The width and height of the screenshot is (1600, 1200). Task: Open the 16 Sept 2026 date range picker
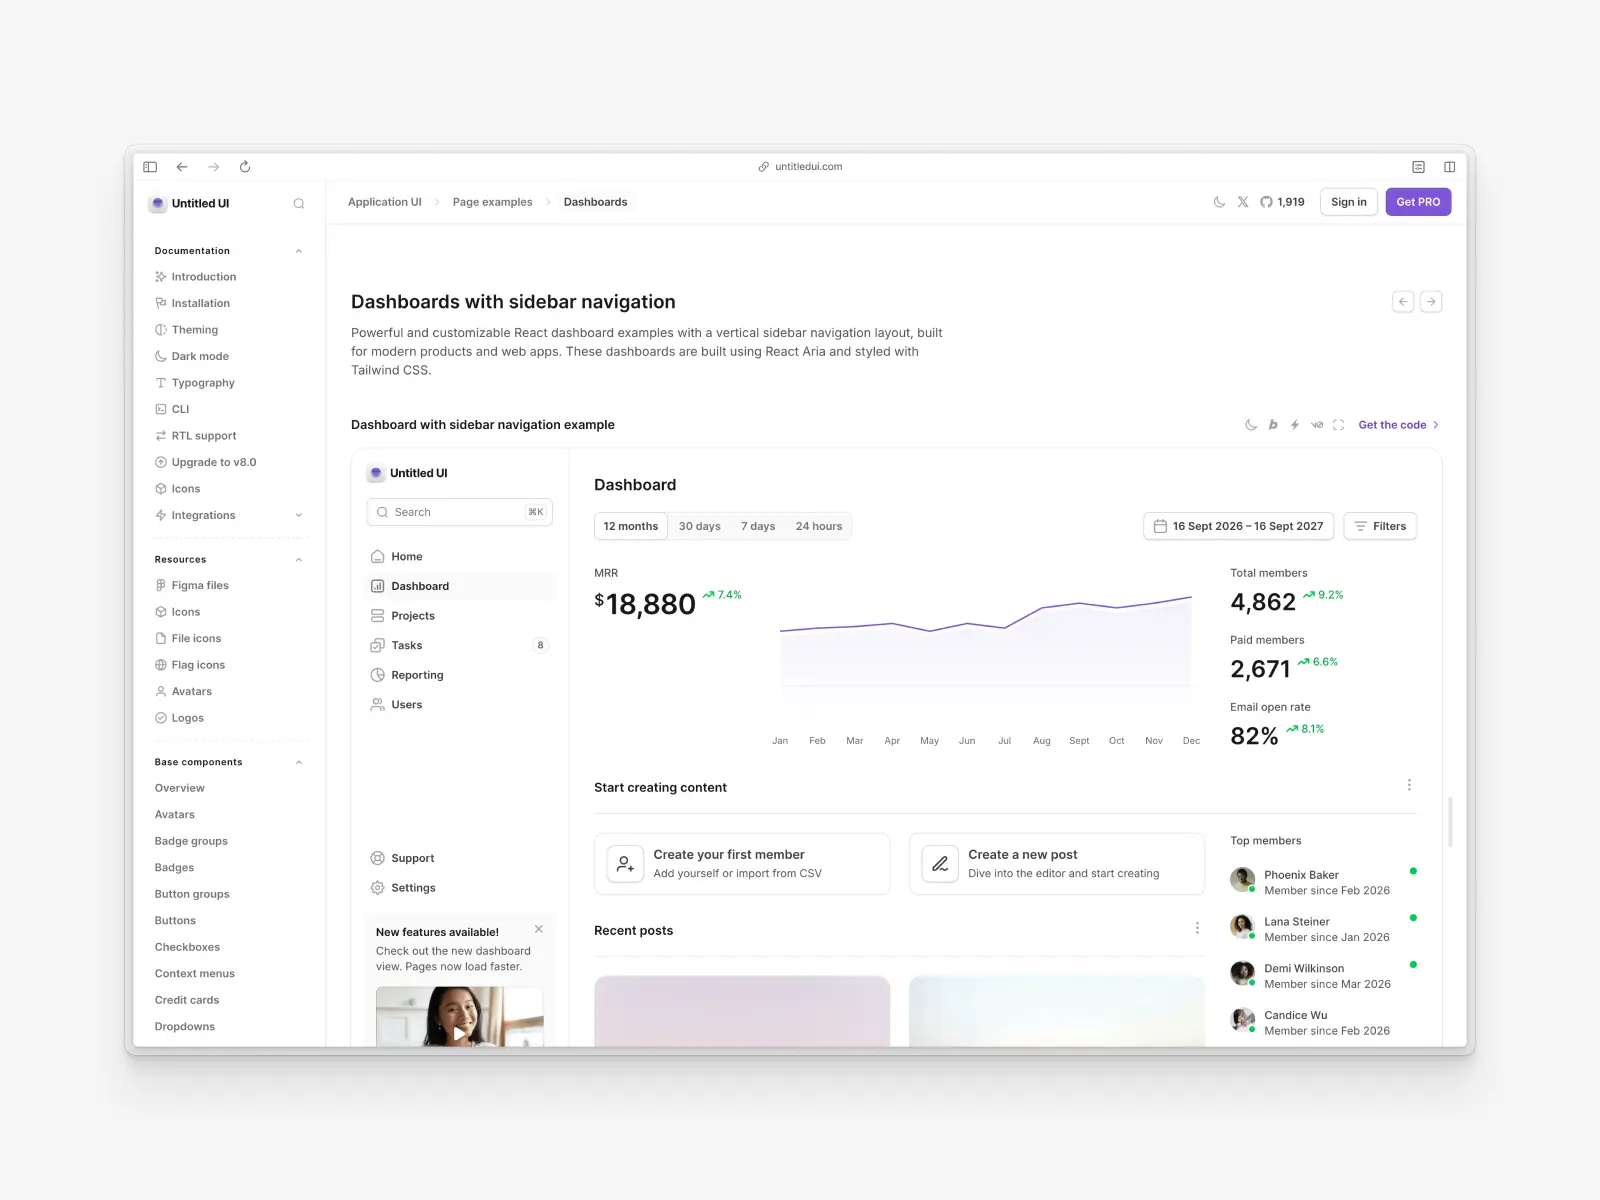1238,526
